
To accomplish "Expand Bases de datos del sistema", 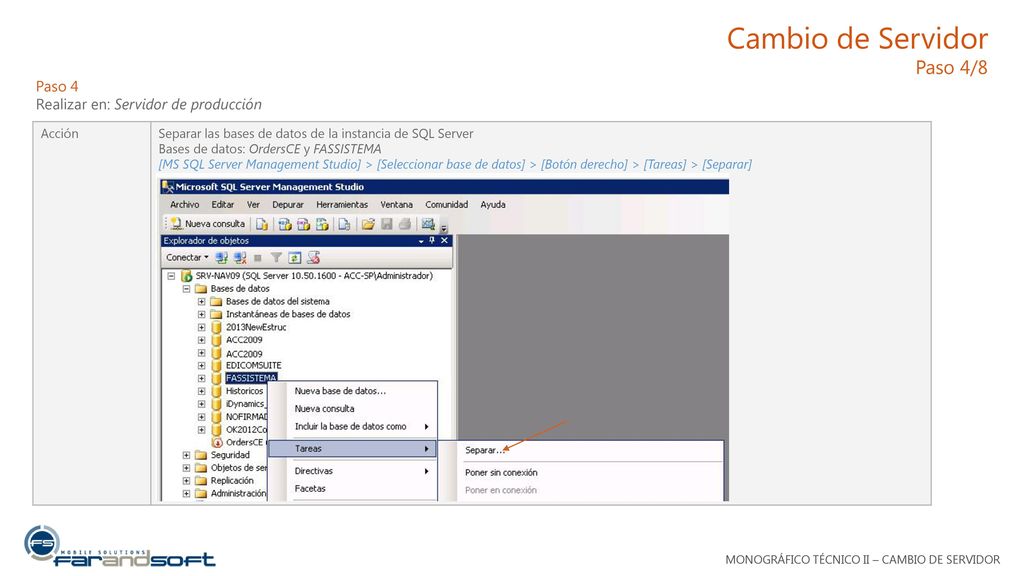I will pos(201,302).
